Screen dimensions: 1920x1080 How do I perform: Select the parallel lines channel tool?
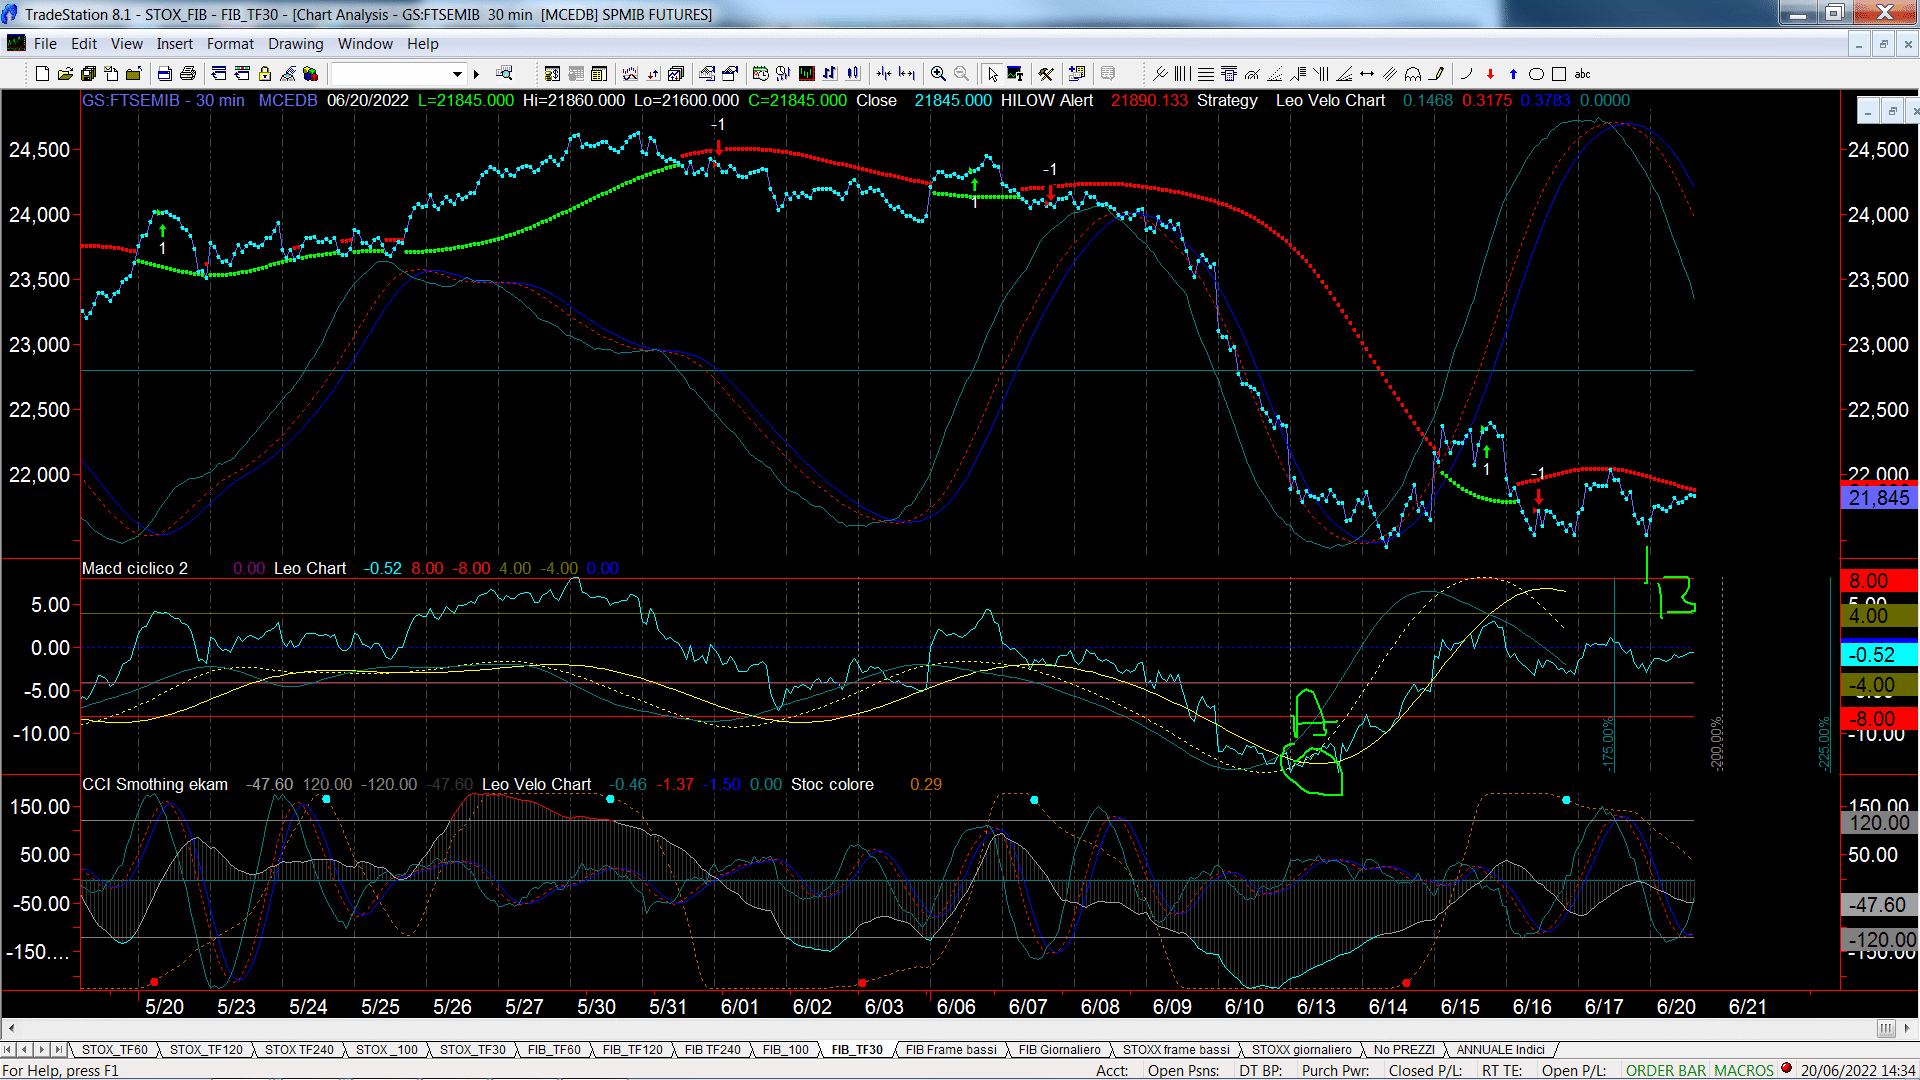1390,74
